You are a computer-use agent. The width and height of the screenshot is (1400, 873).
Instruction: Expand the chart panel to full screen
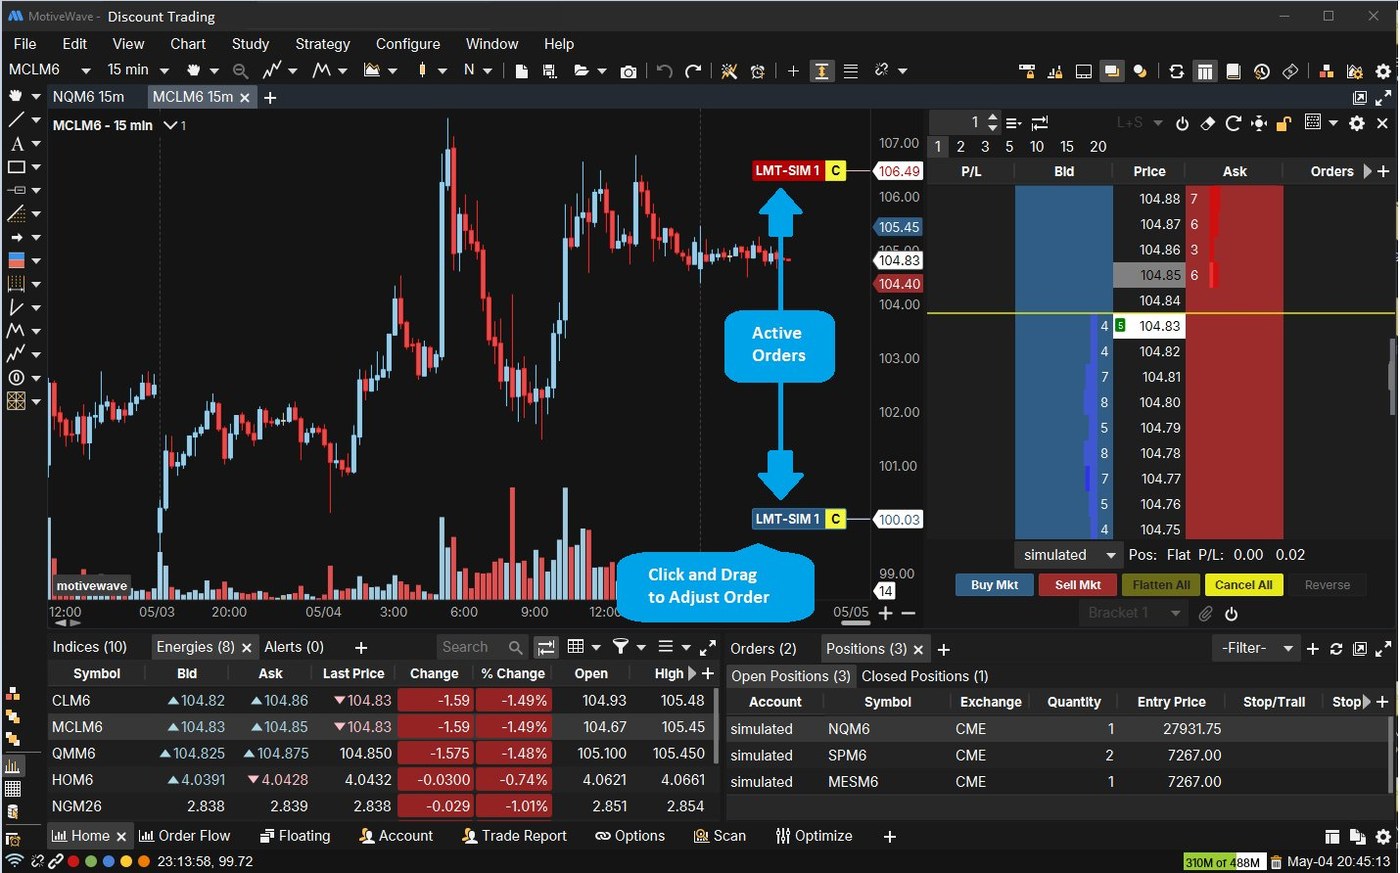(1384, 97)
